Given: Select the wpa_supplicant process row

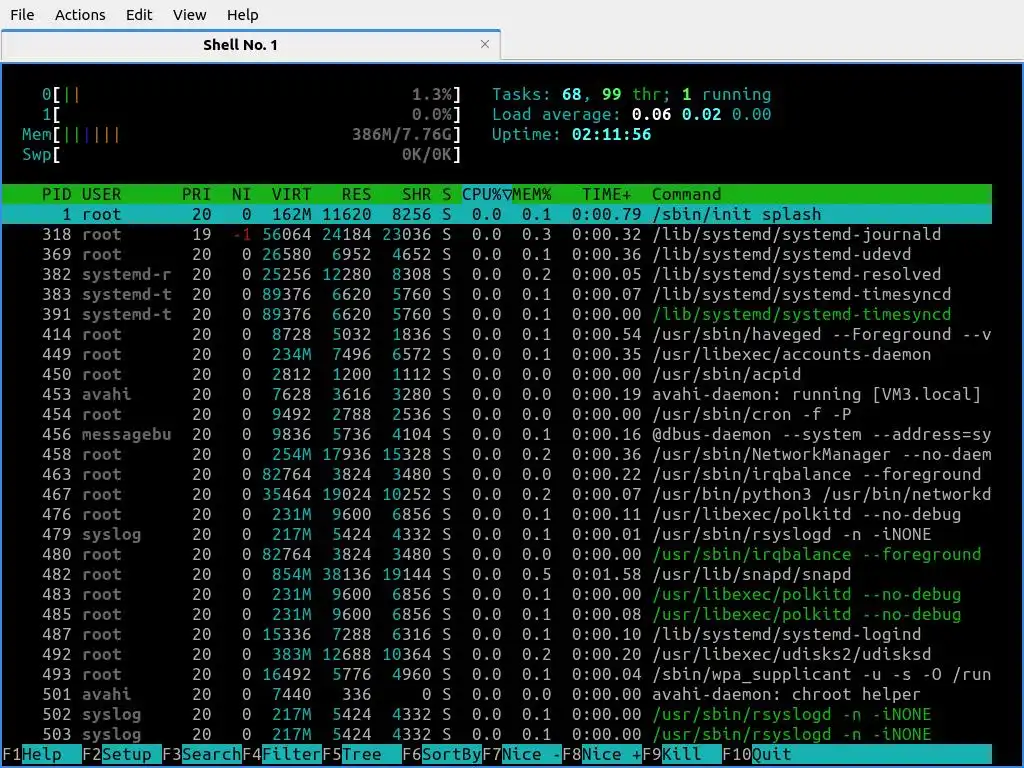Looking at the screenshot, I should (x=497, y=674).
